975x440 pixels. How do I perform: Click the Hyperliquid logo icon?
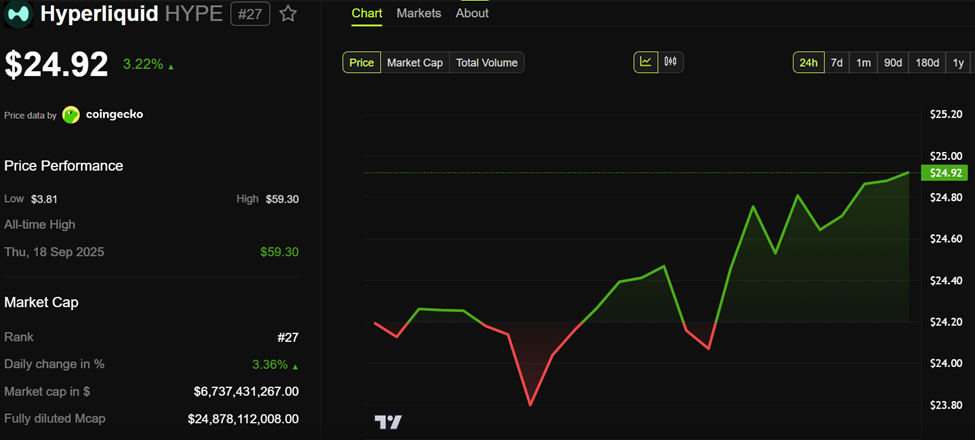coord(19,14)
